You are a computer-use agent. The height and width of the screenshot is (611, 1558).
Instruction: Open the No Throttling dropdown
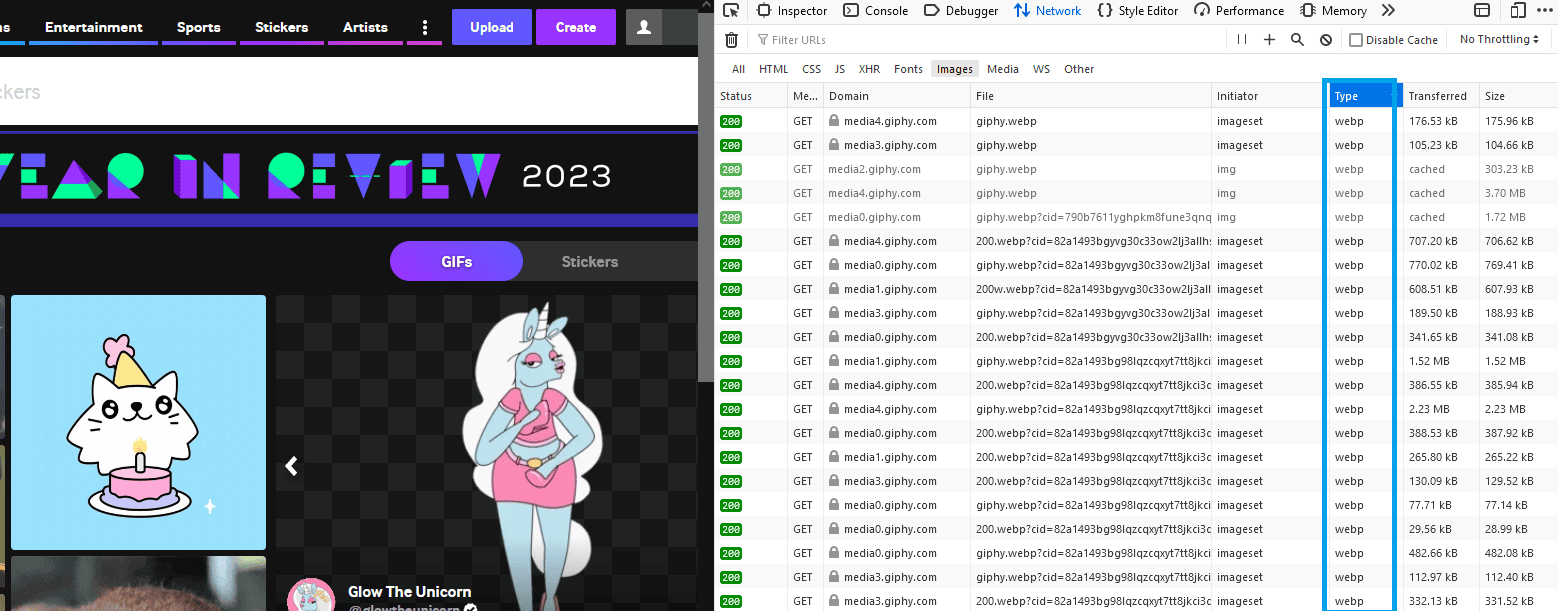tap(1497, 39)
